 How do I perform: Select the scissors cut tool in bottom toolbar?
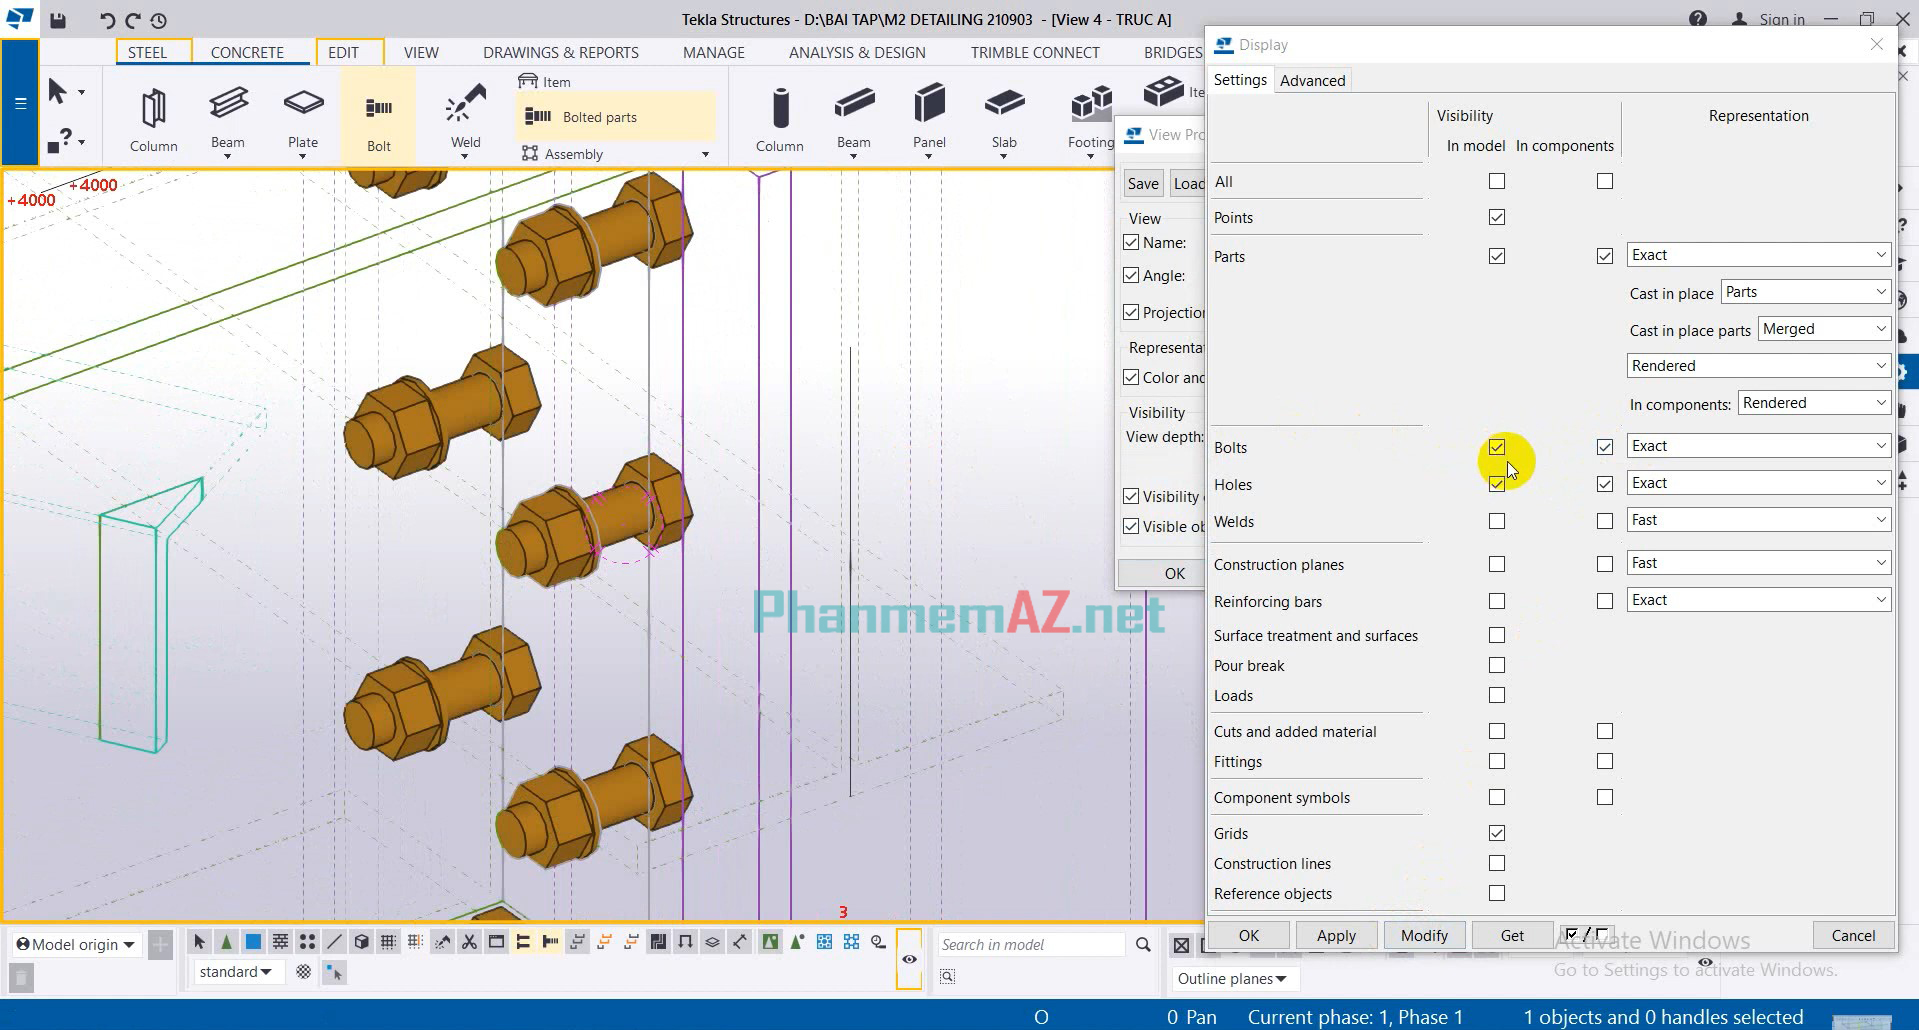pos(468,941)
